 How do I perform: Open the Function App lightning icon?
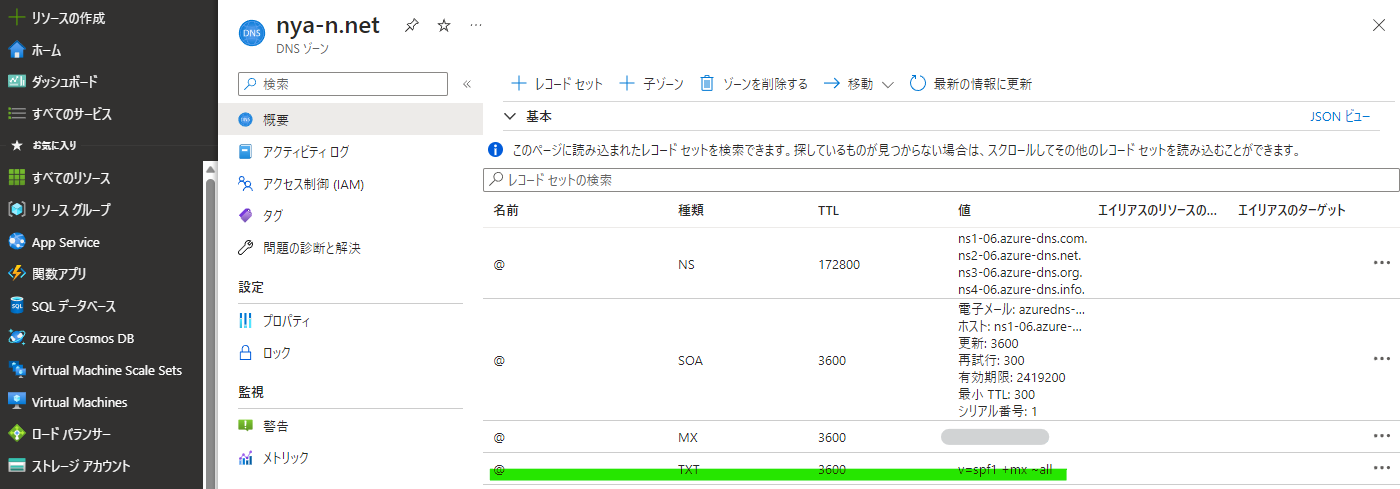16,274
